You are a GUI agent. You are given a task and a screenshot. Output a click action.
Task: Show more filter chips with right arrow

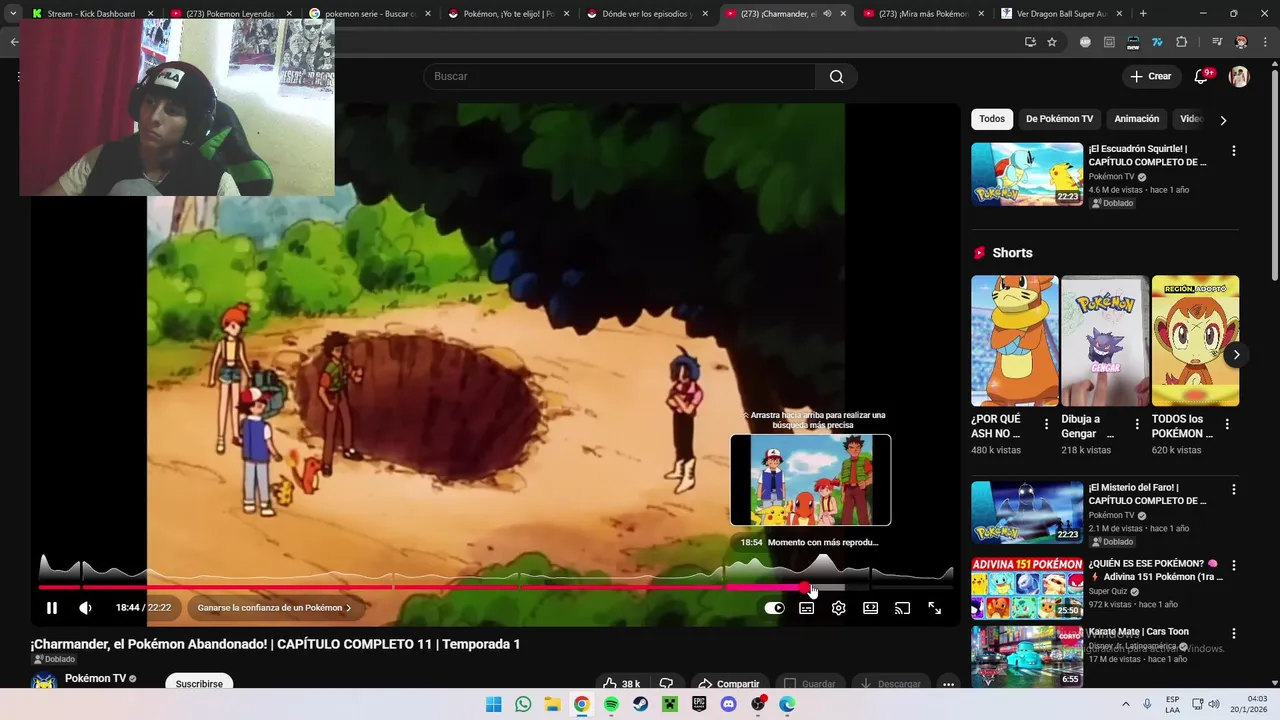1223,120
